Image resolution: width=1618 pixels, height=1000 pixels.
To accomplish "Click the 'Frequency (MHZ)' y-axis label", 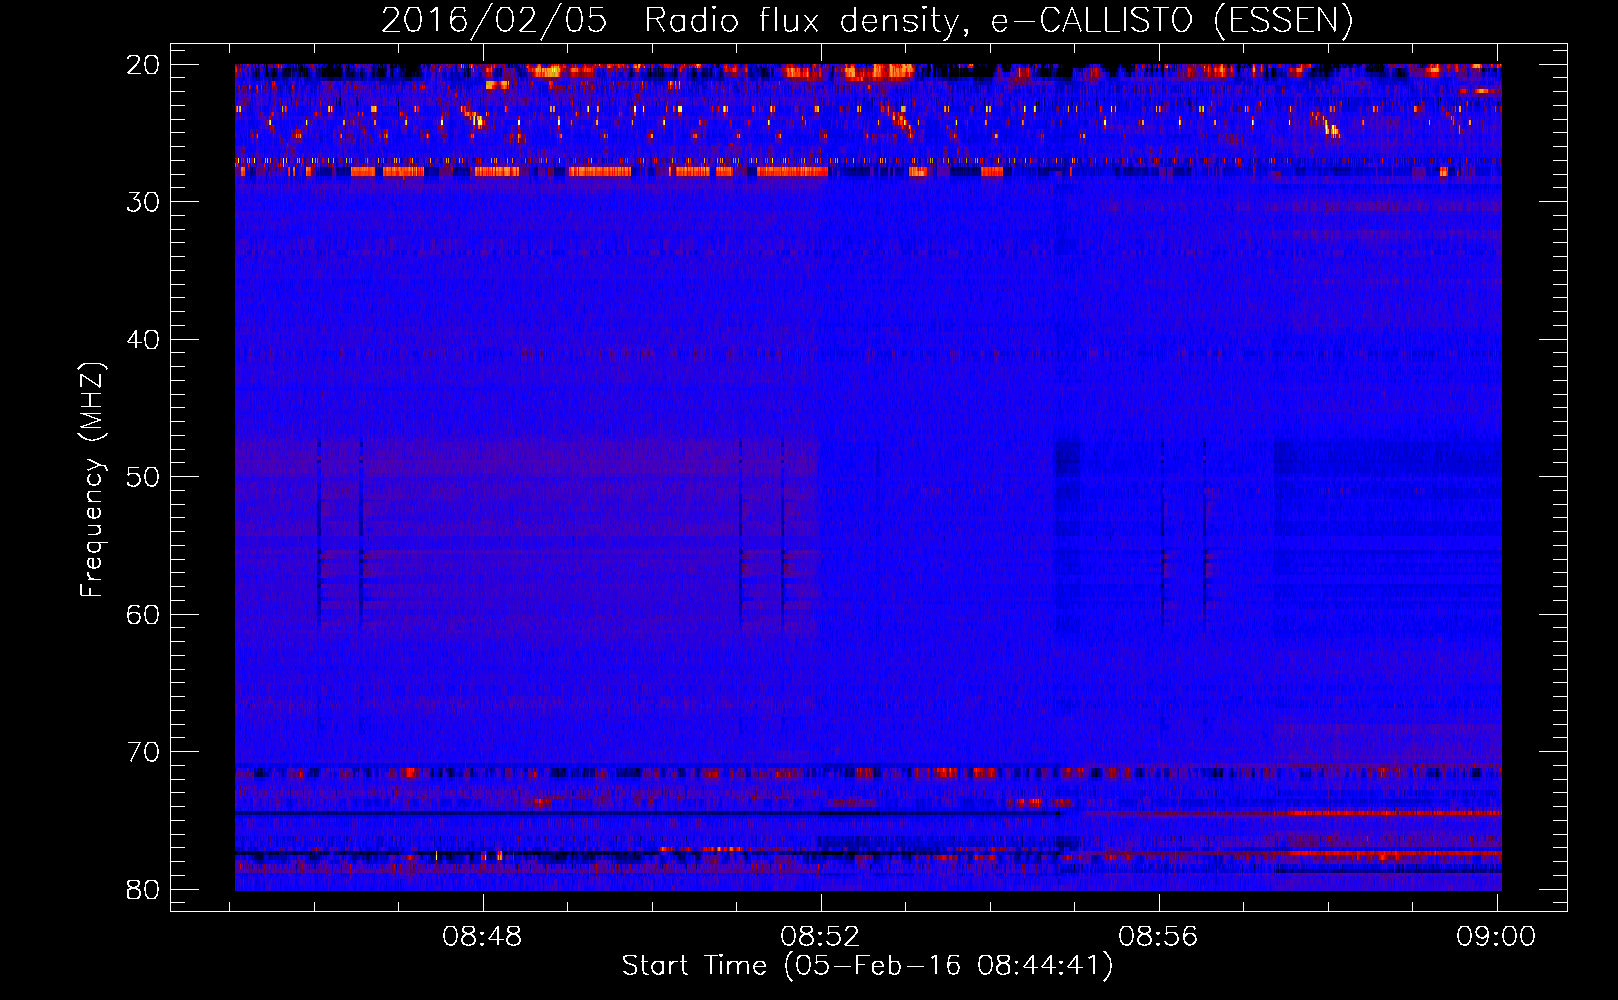I will (92, 479).
